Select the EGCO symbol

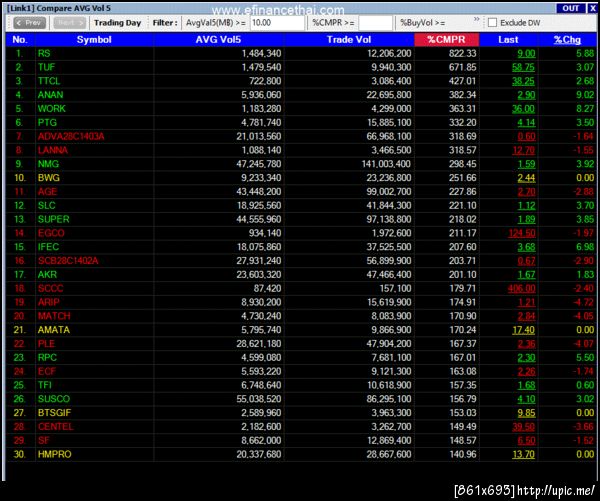51,233
